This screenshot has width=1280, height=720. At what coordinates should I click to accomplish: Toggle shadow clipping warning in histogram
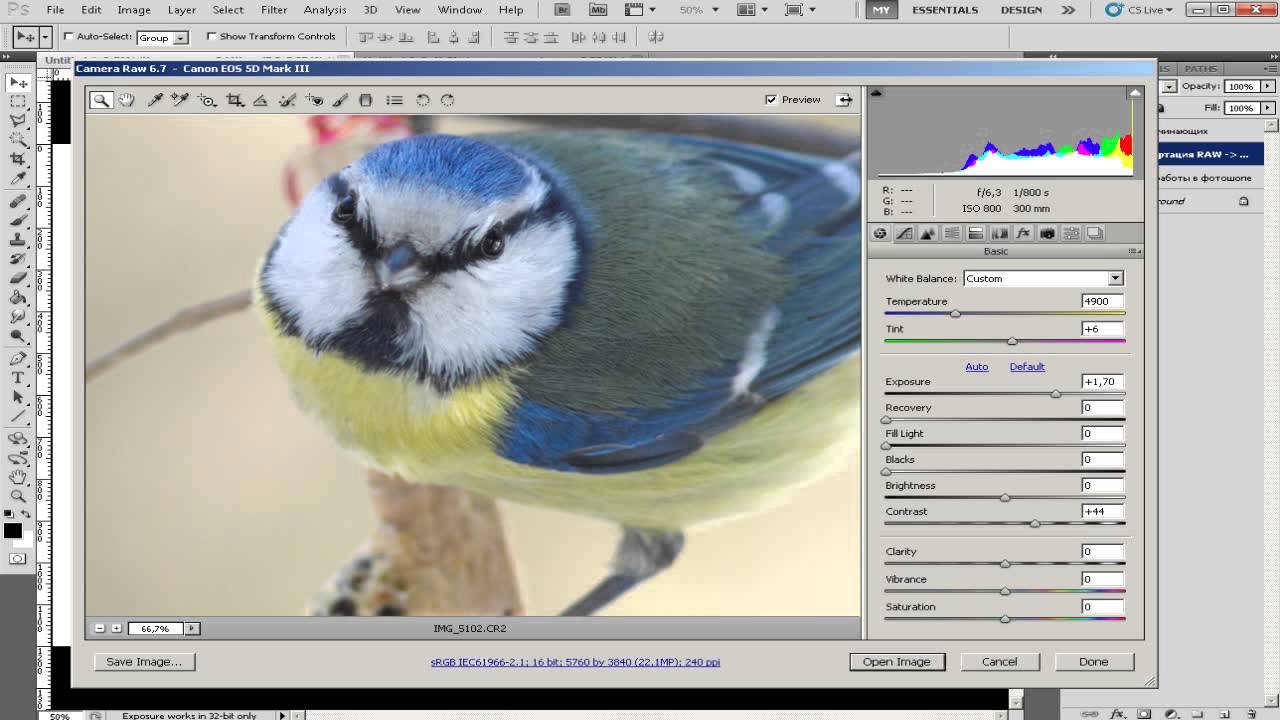876,93
